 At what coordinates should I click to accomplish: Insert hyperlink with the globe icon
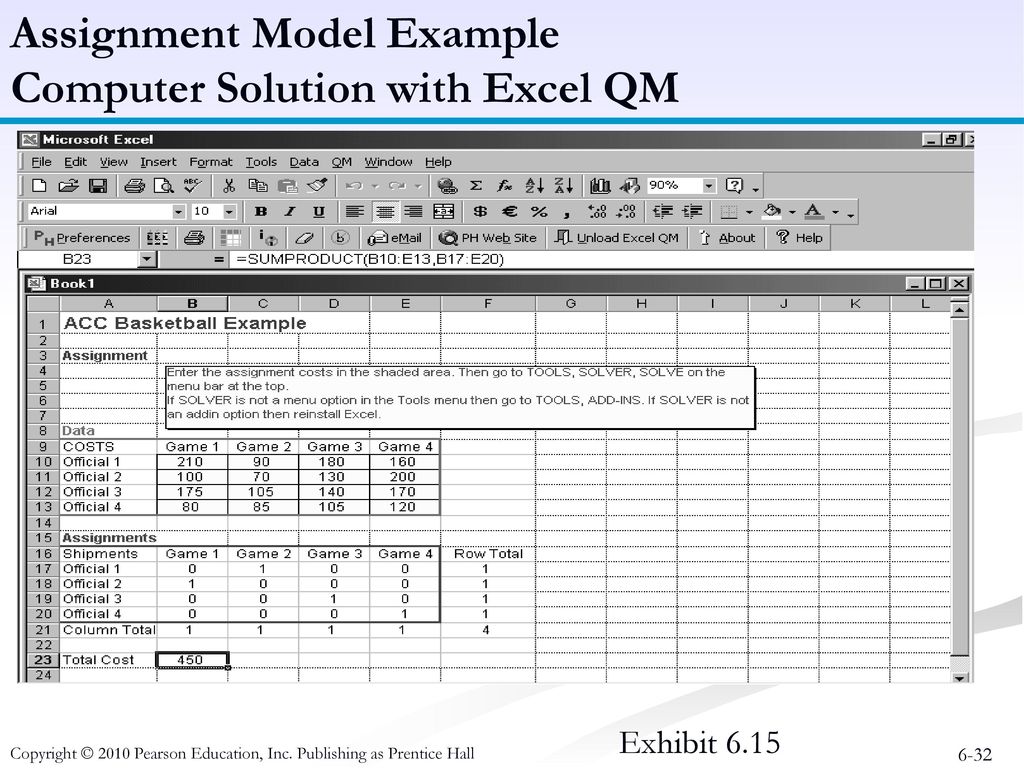[447, 186]
